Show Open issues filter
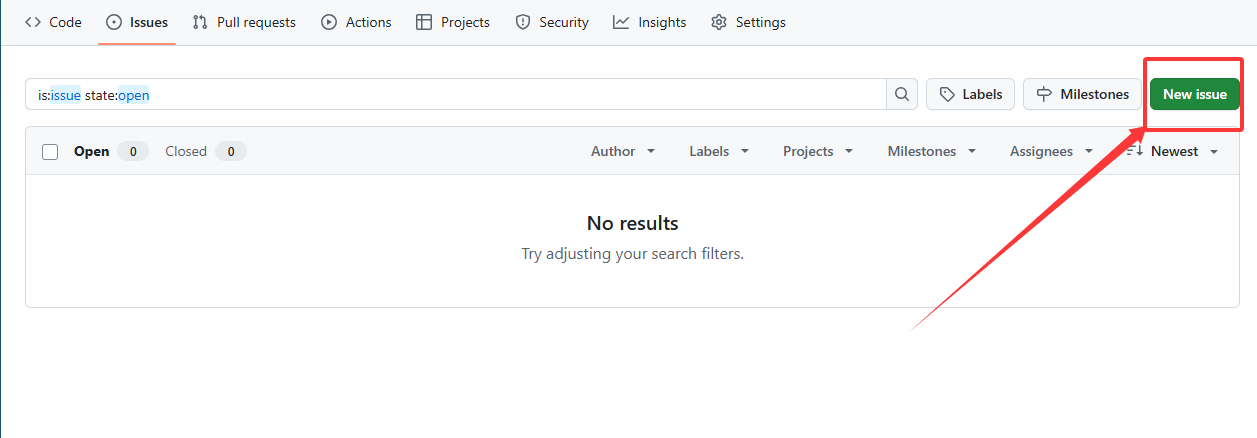The height and width of the screenshot is (438, 1257). pyautogui.click(x=91, y=152)
